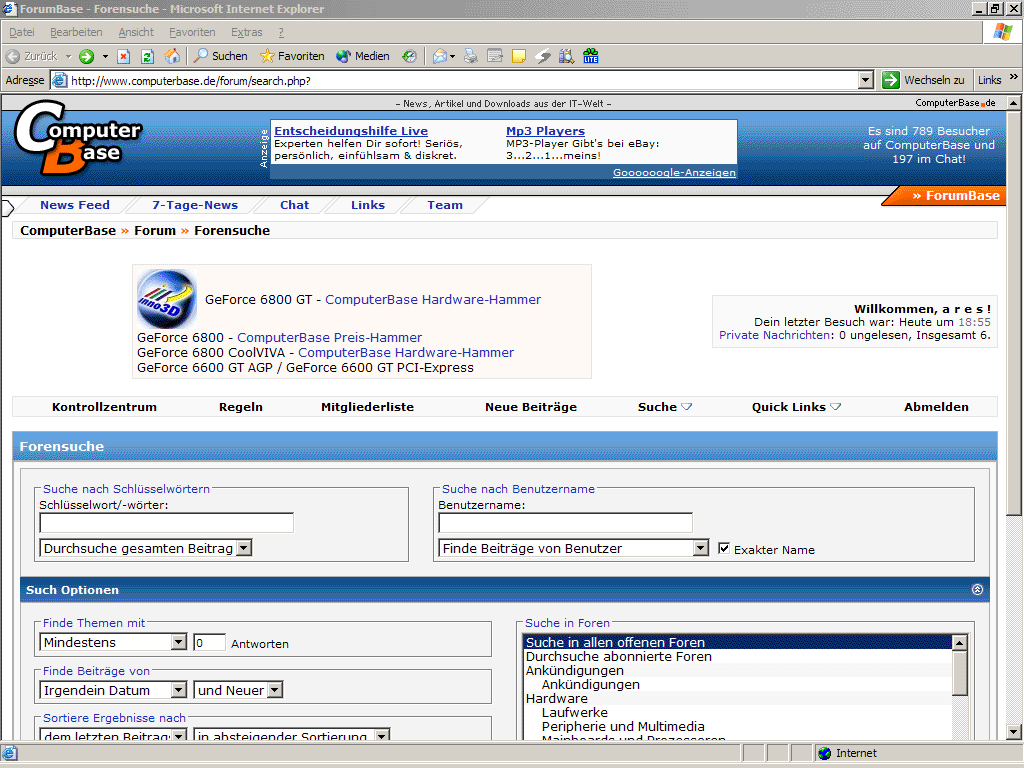The width and height of the screenshot is (1024, 768).
Task: Click the Mail envelope toolbar icon
Action: pos(440,56)
